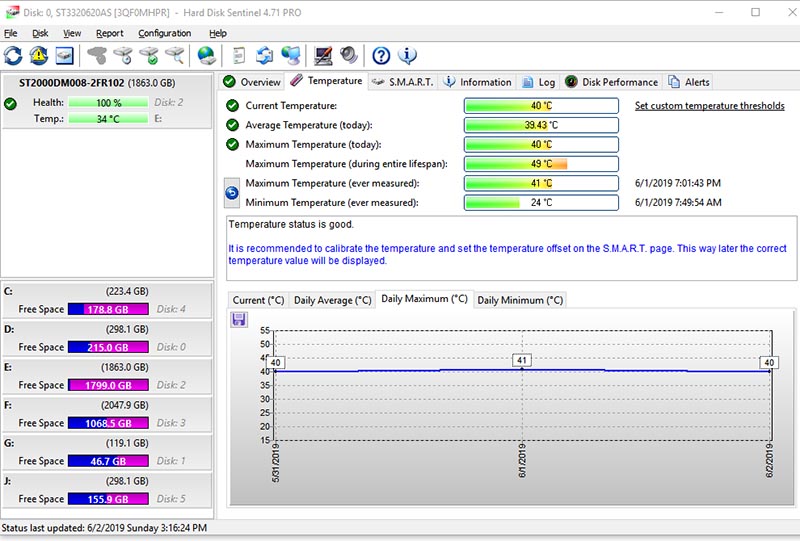Open the Disk Performance tab
The width and height of the screenshot is (800, 541).
coord(611,82)
